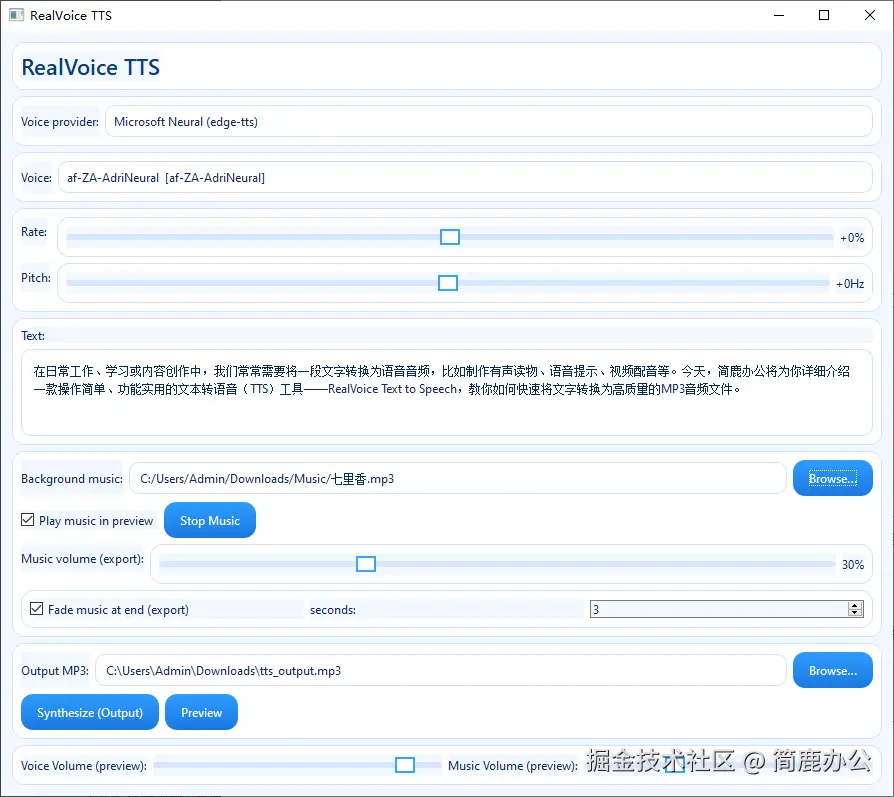Click the 30% music volume value

coord(853,564)
